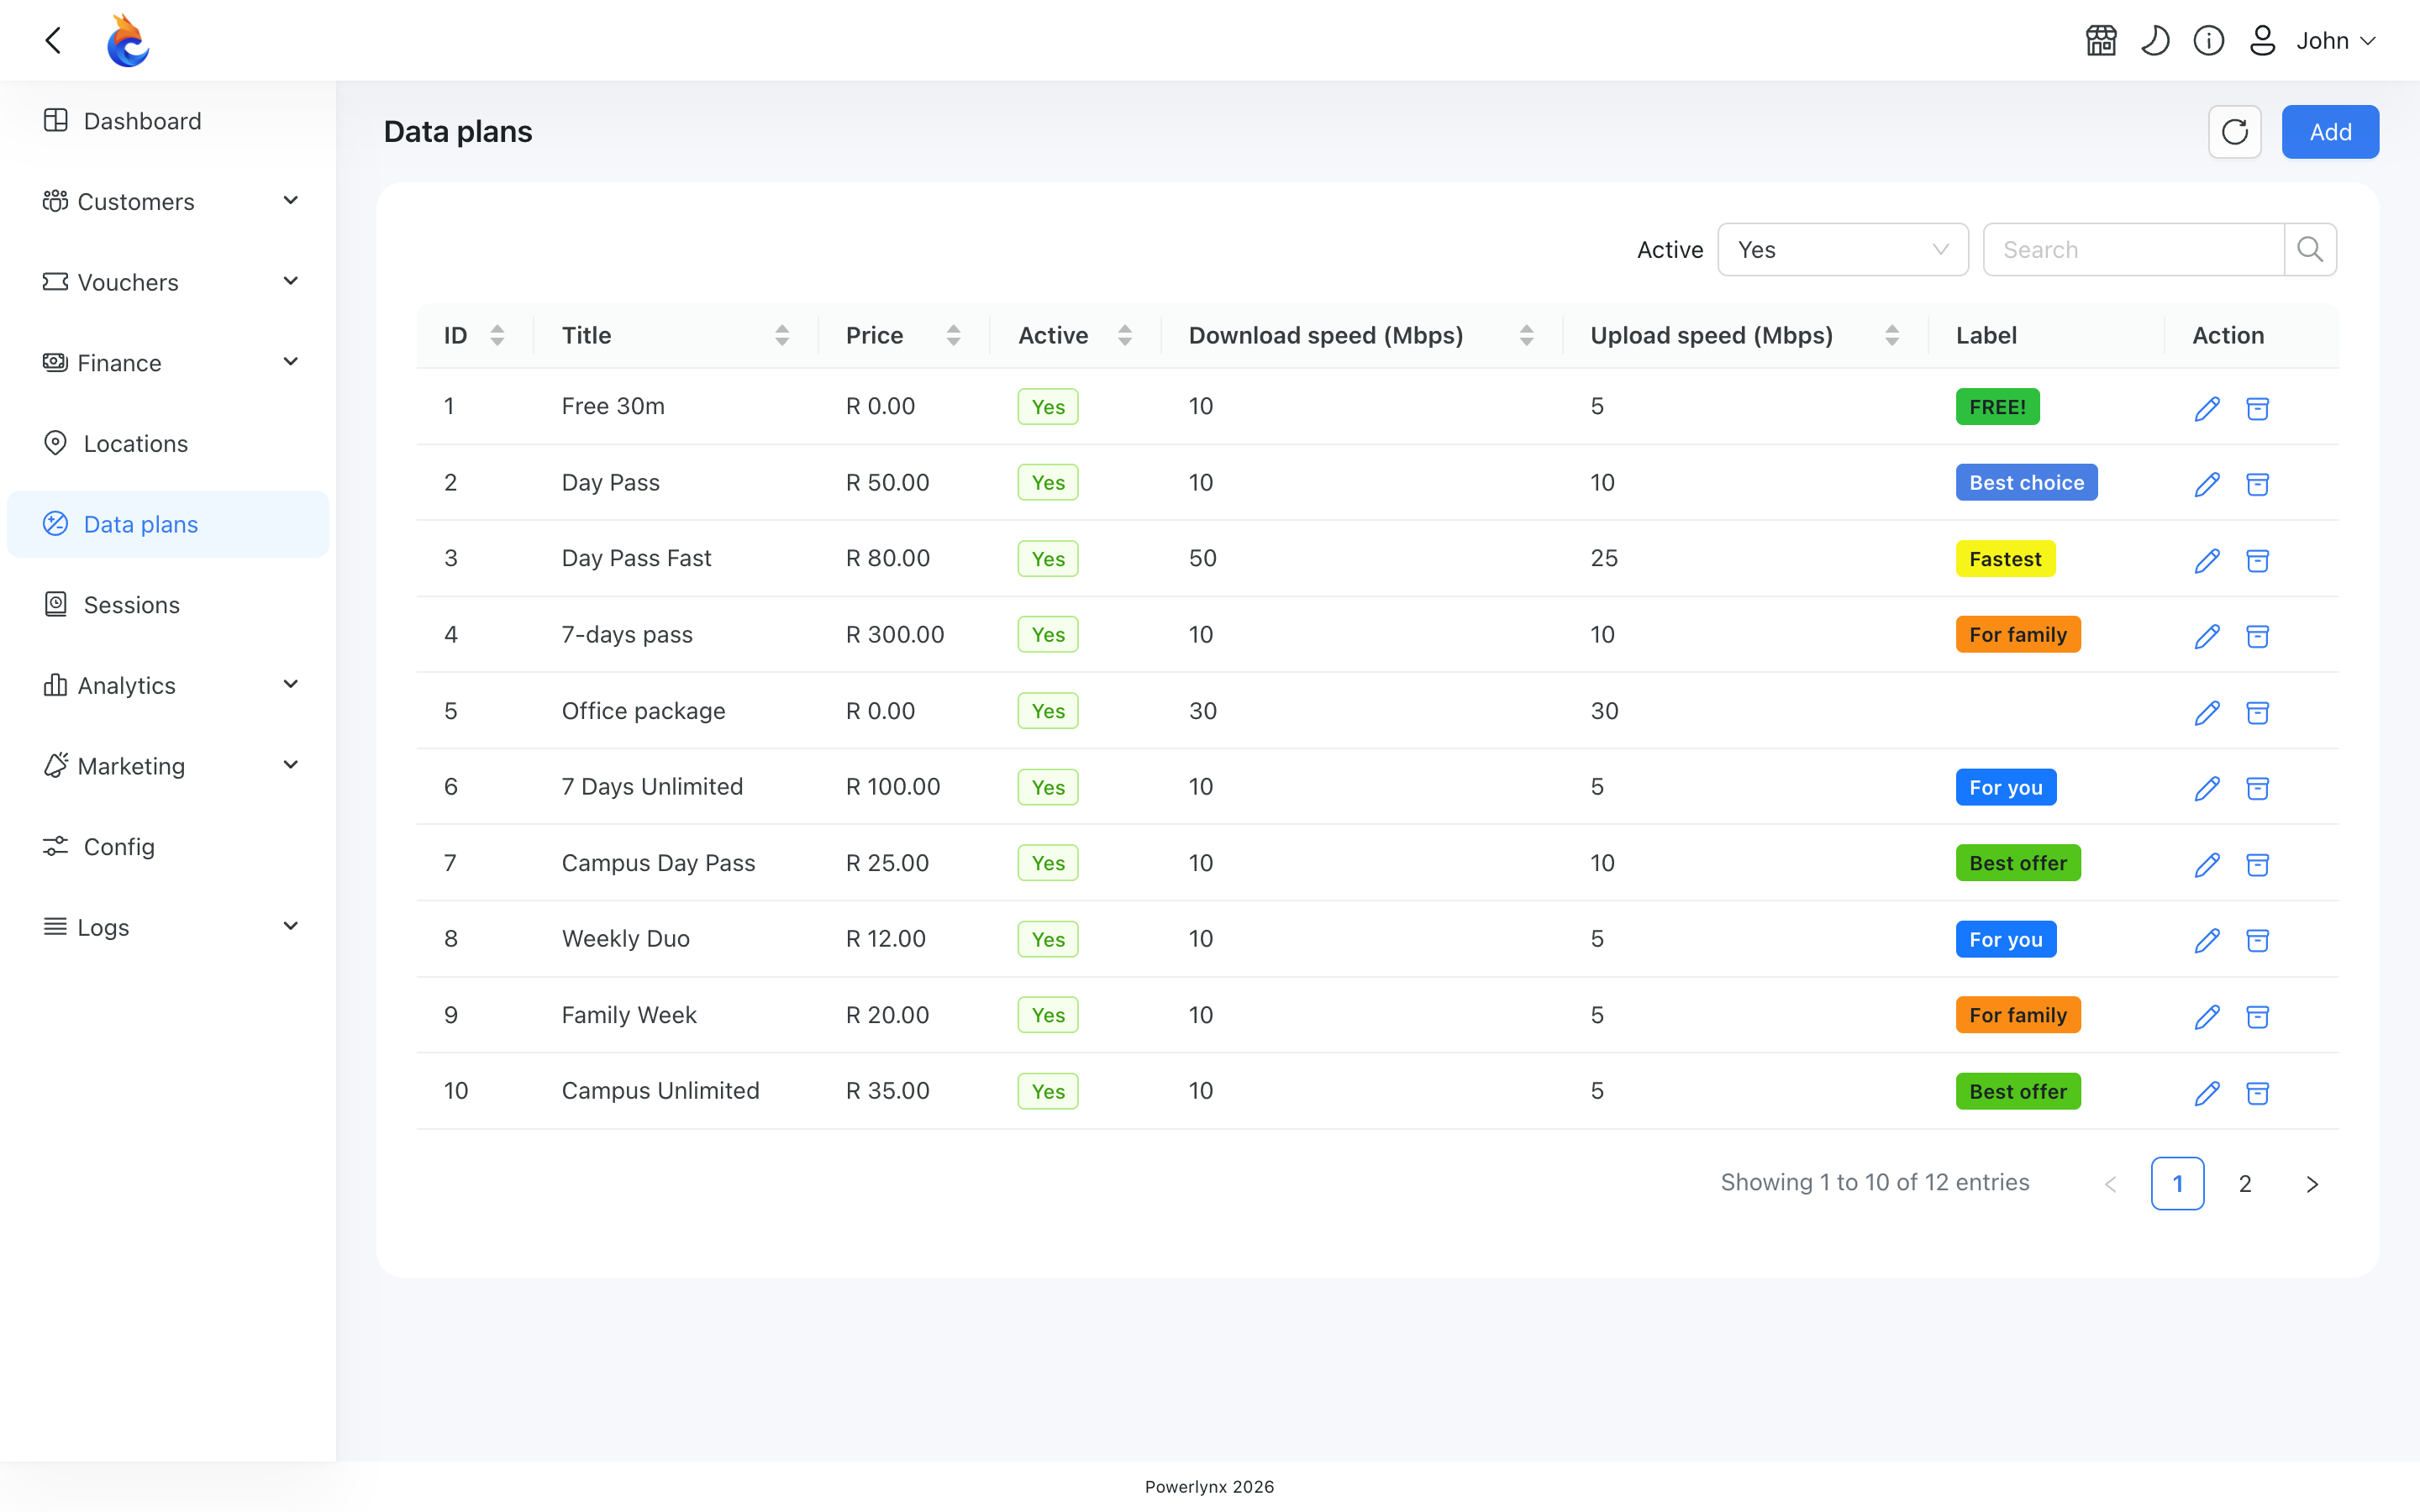This screenshot has width=2420, height=1512.
Task: Click the Add button
Action: click(x=2330, y=132)
